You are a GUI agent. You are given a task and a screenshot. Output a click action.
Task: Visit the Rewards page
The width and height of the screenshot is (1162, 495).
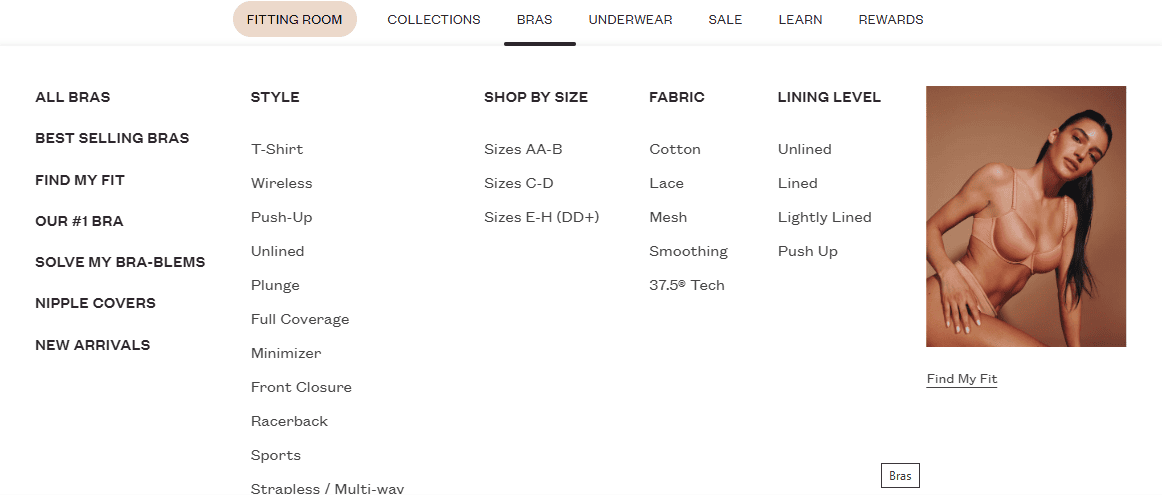pos(891,20)
